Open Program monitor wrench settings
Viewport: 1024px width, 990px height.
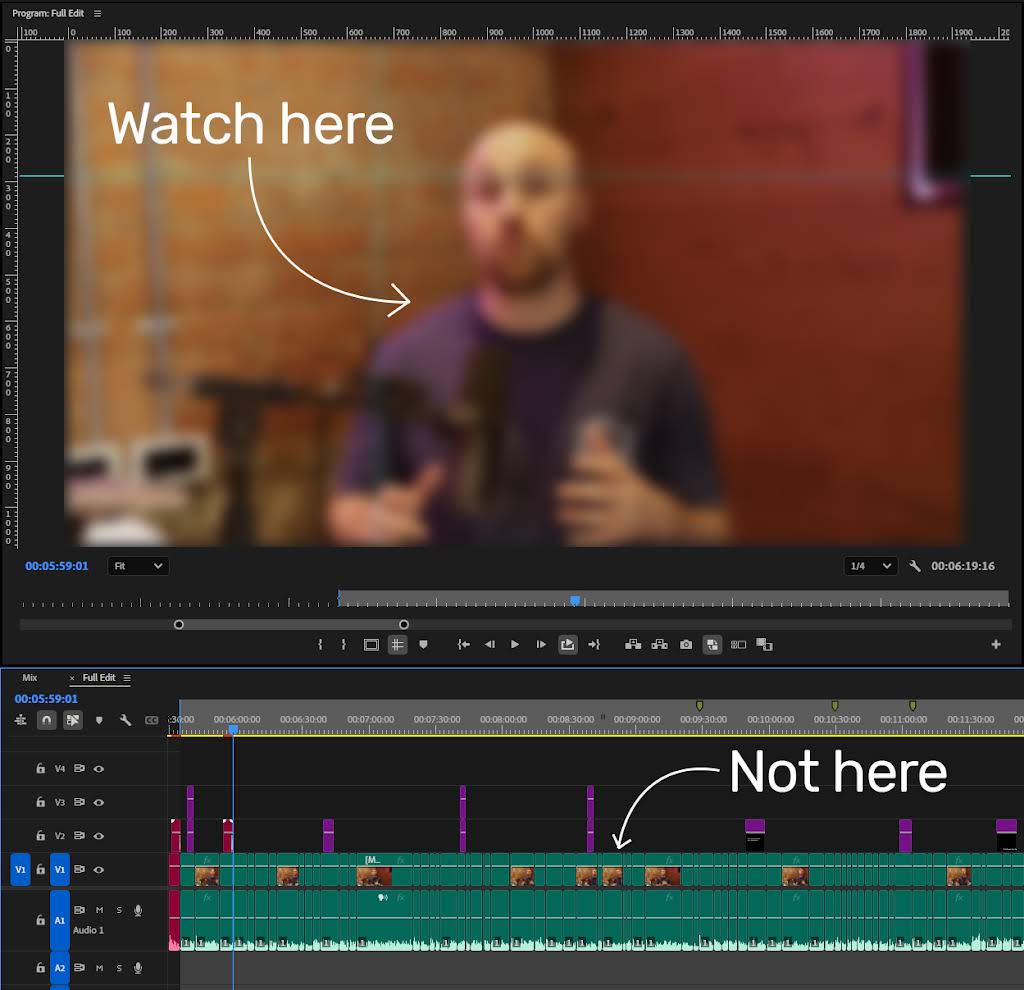tap(915, 566)
